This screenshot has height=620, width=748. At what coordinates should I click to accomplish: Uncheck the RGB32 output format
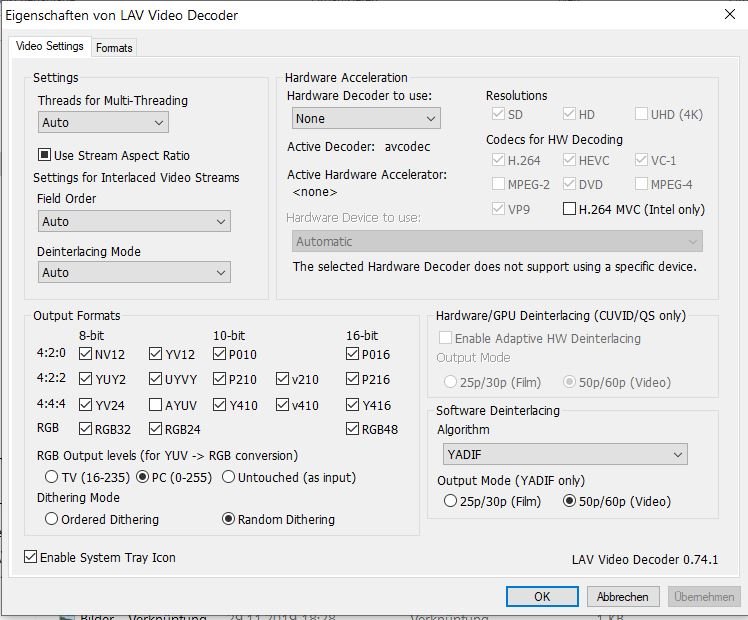(85, 429)
